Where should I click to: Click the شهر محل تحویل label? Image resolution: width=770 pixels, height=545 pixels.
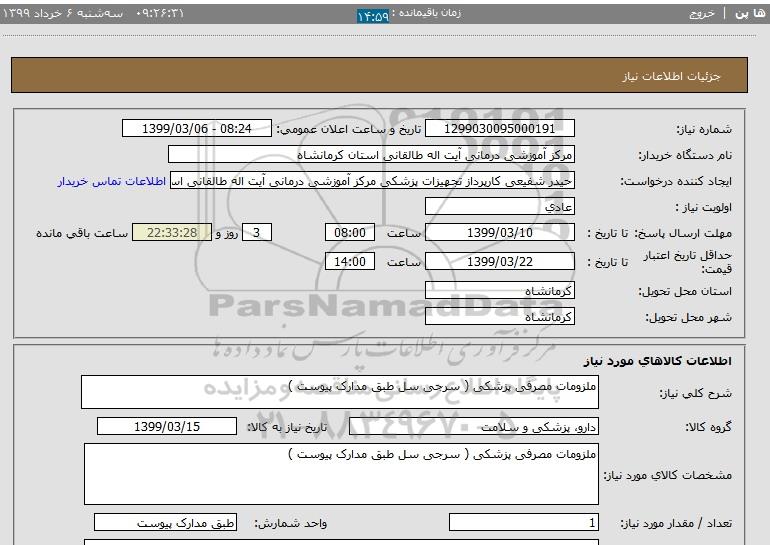pyautogui.click(x=688, y=317)
